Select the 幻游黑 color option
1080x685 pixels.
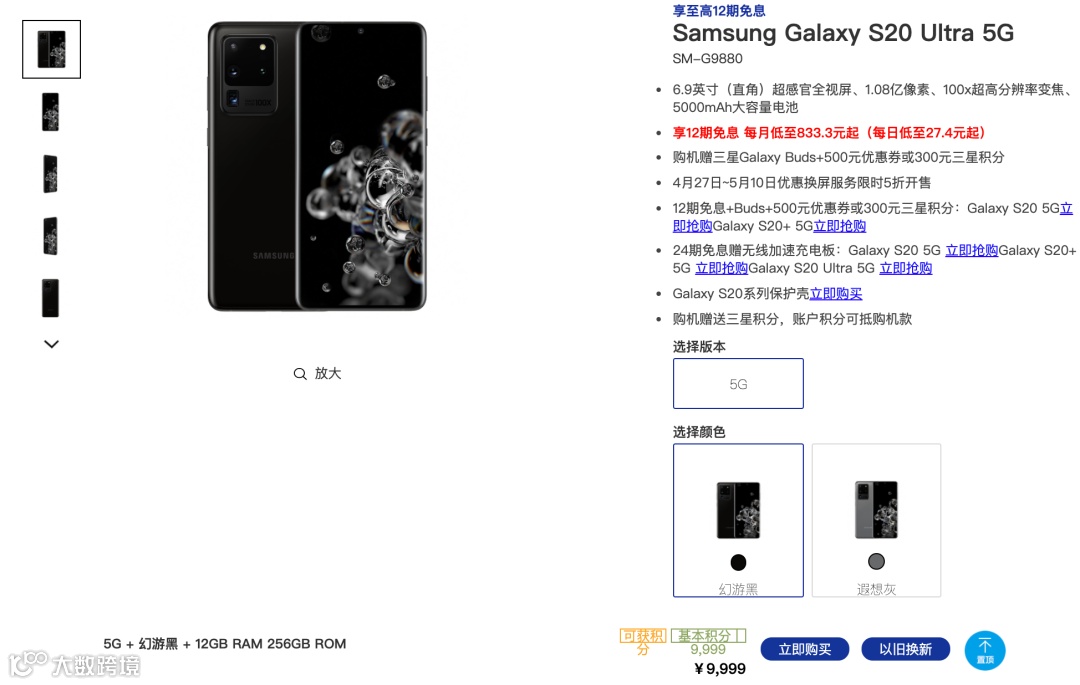pos(738,520)
